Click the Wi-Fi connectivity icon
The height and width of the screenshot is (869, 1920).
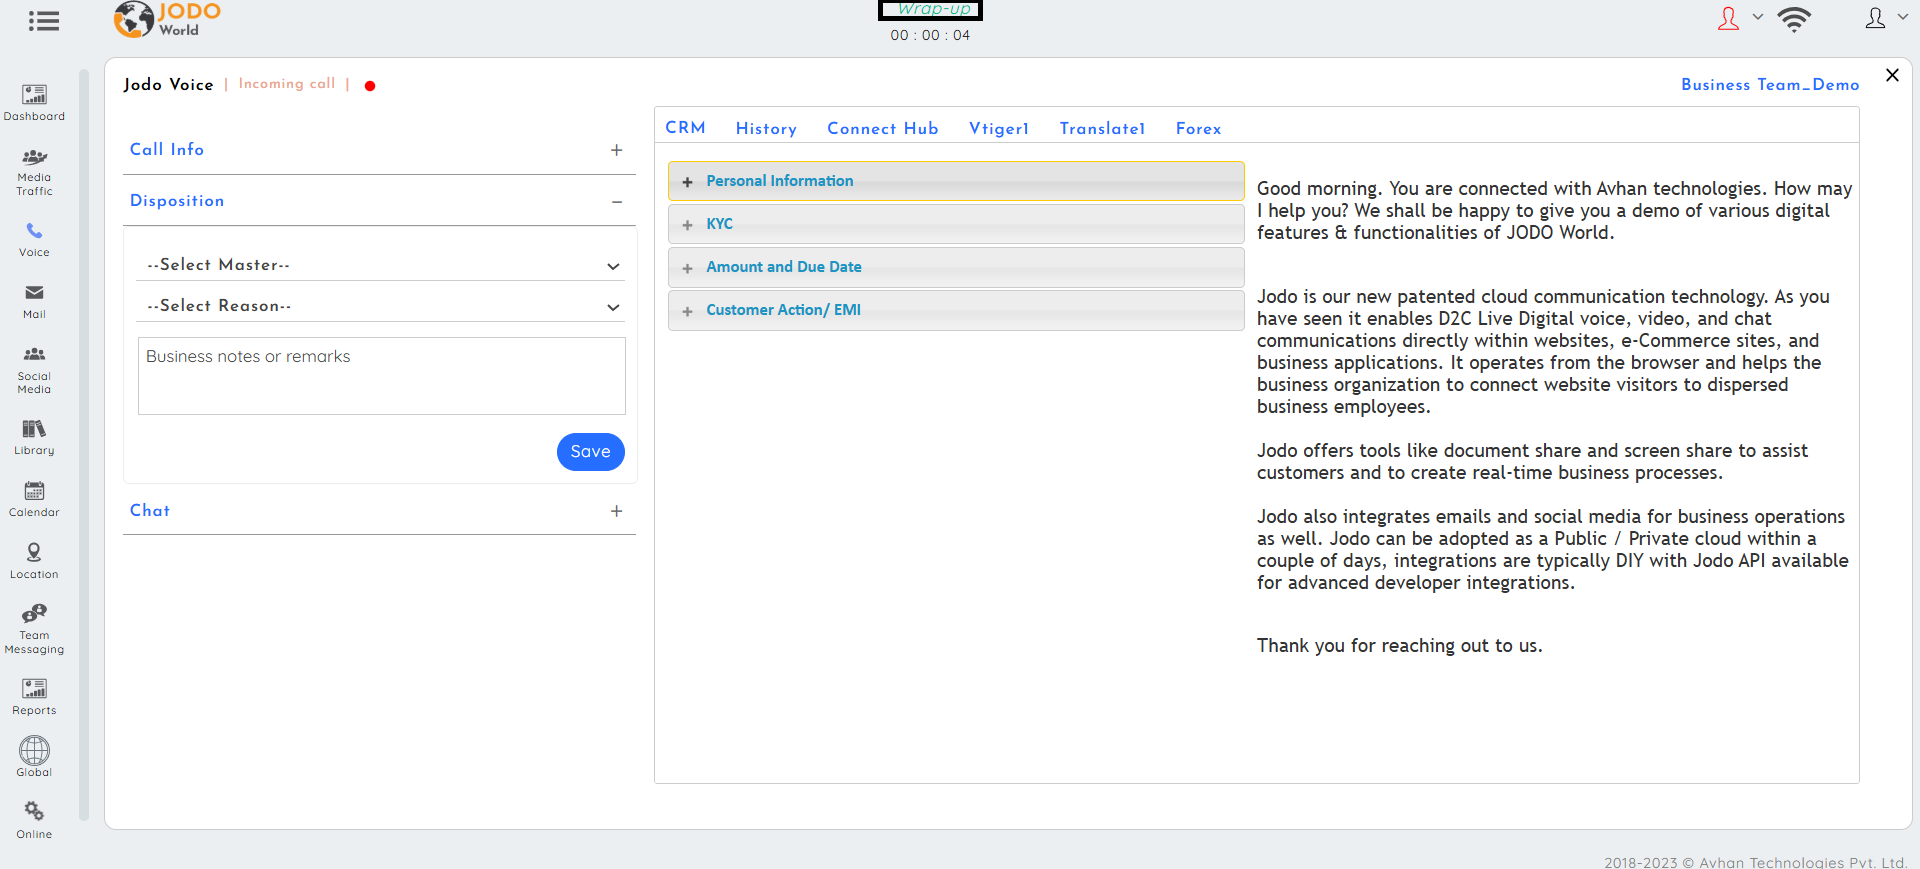[x=1795, y=19]
